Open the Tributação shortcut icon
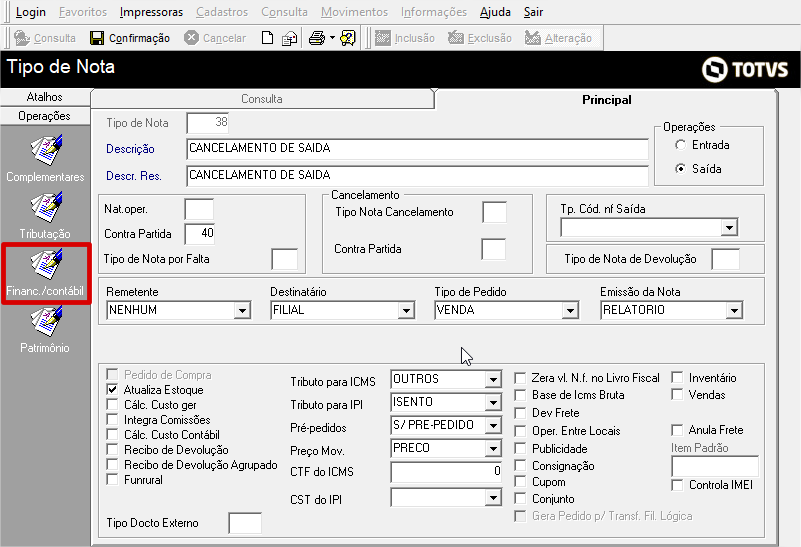Image resolution: width=801 pixels, height=547 pixels. (x=45, y=207)
